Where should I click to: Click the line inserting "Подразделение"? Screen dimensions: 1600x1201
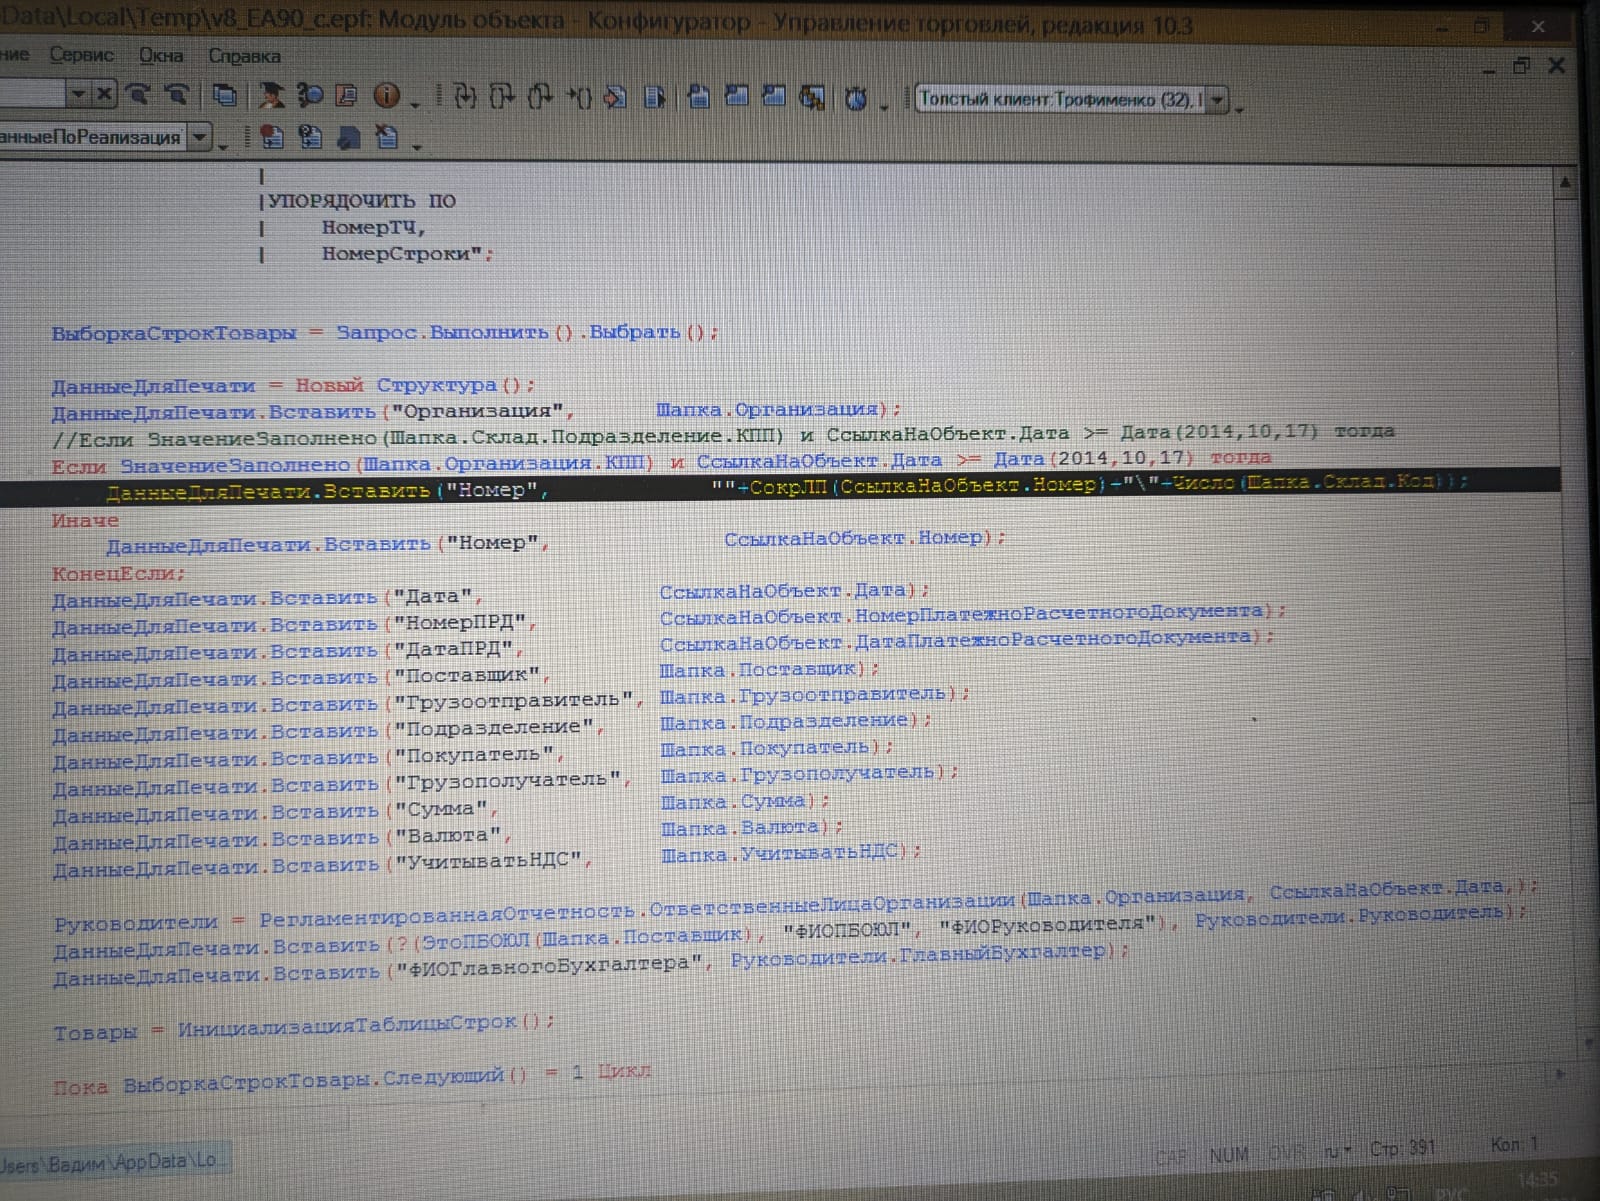pos(491,727)
